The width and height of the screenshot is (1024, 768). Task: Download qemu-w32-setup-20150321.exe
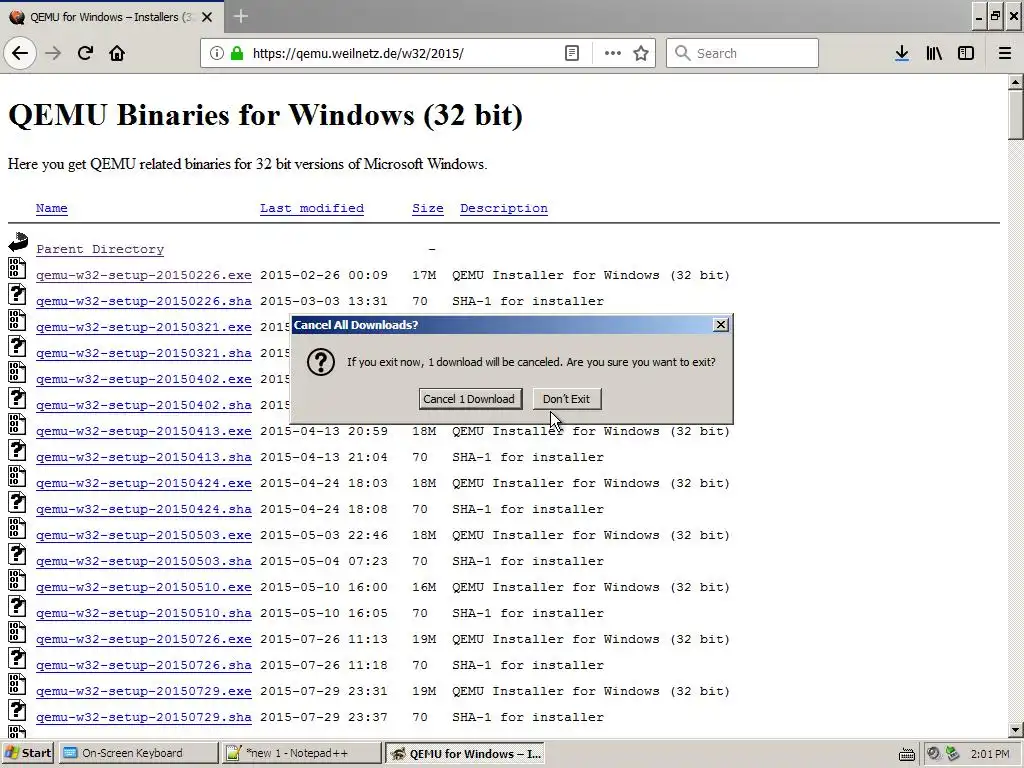pyautogui.click(x=144, y=327)
